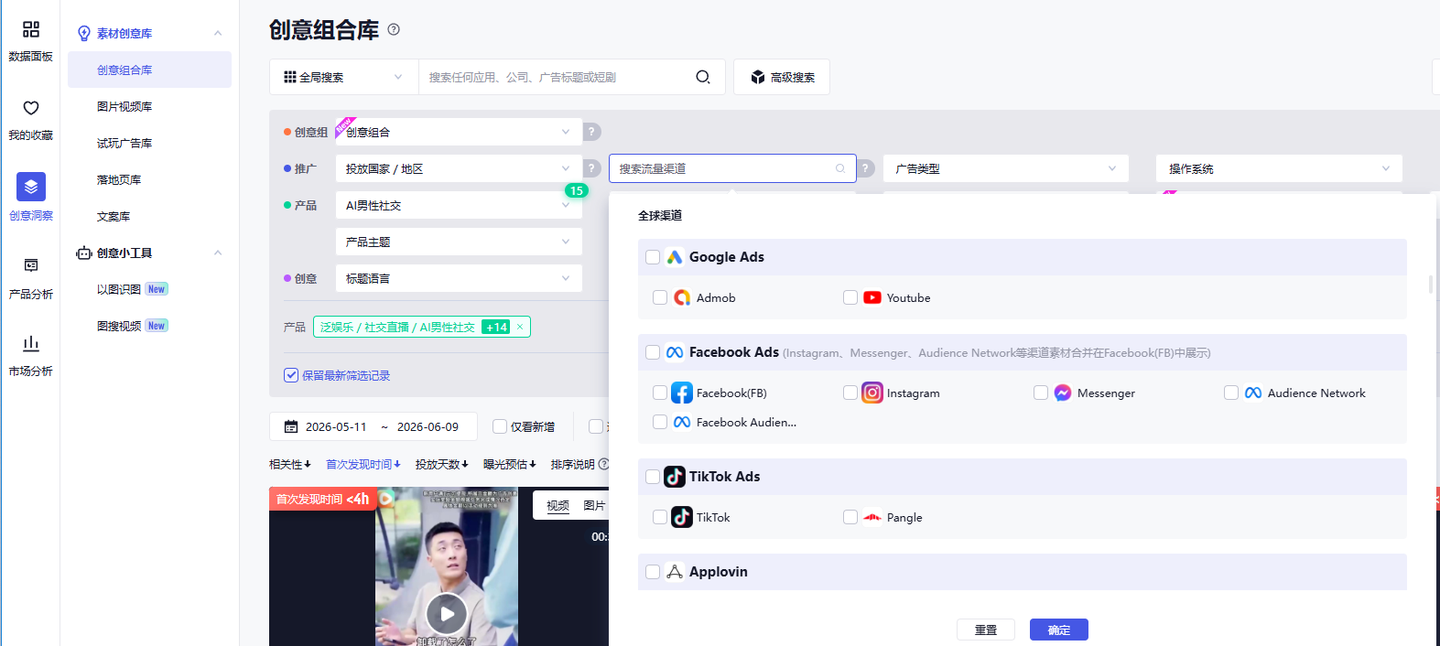
Task: Play the video in first creative card
Action: click(x=446, y=613)
